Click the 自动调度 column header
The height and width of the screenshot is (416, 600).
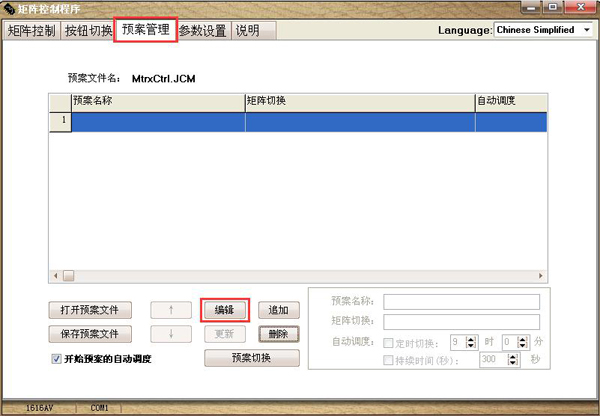(x=511, y=102)
